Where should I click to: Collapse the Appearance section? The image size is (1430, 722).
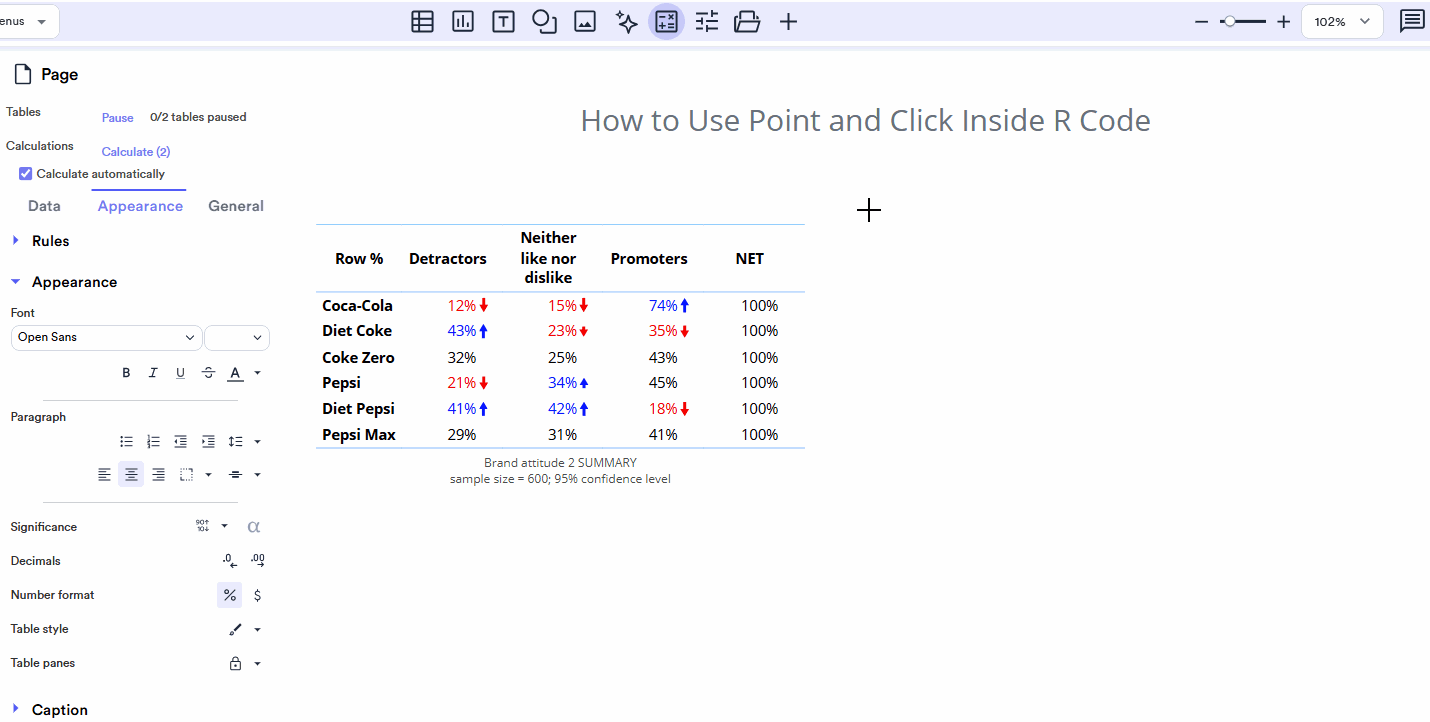tap(15, 282)
